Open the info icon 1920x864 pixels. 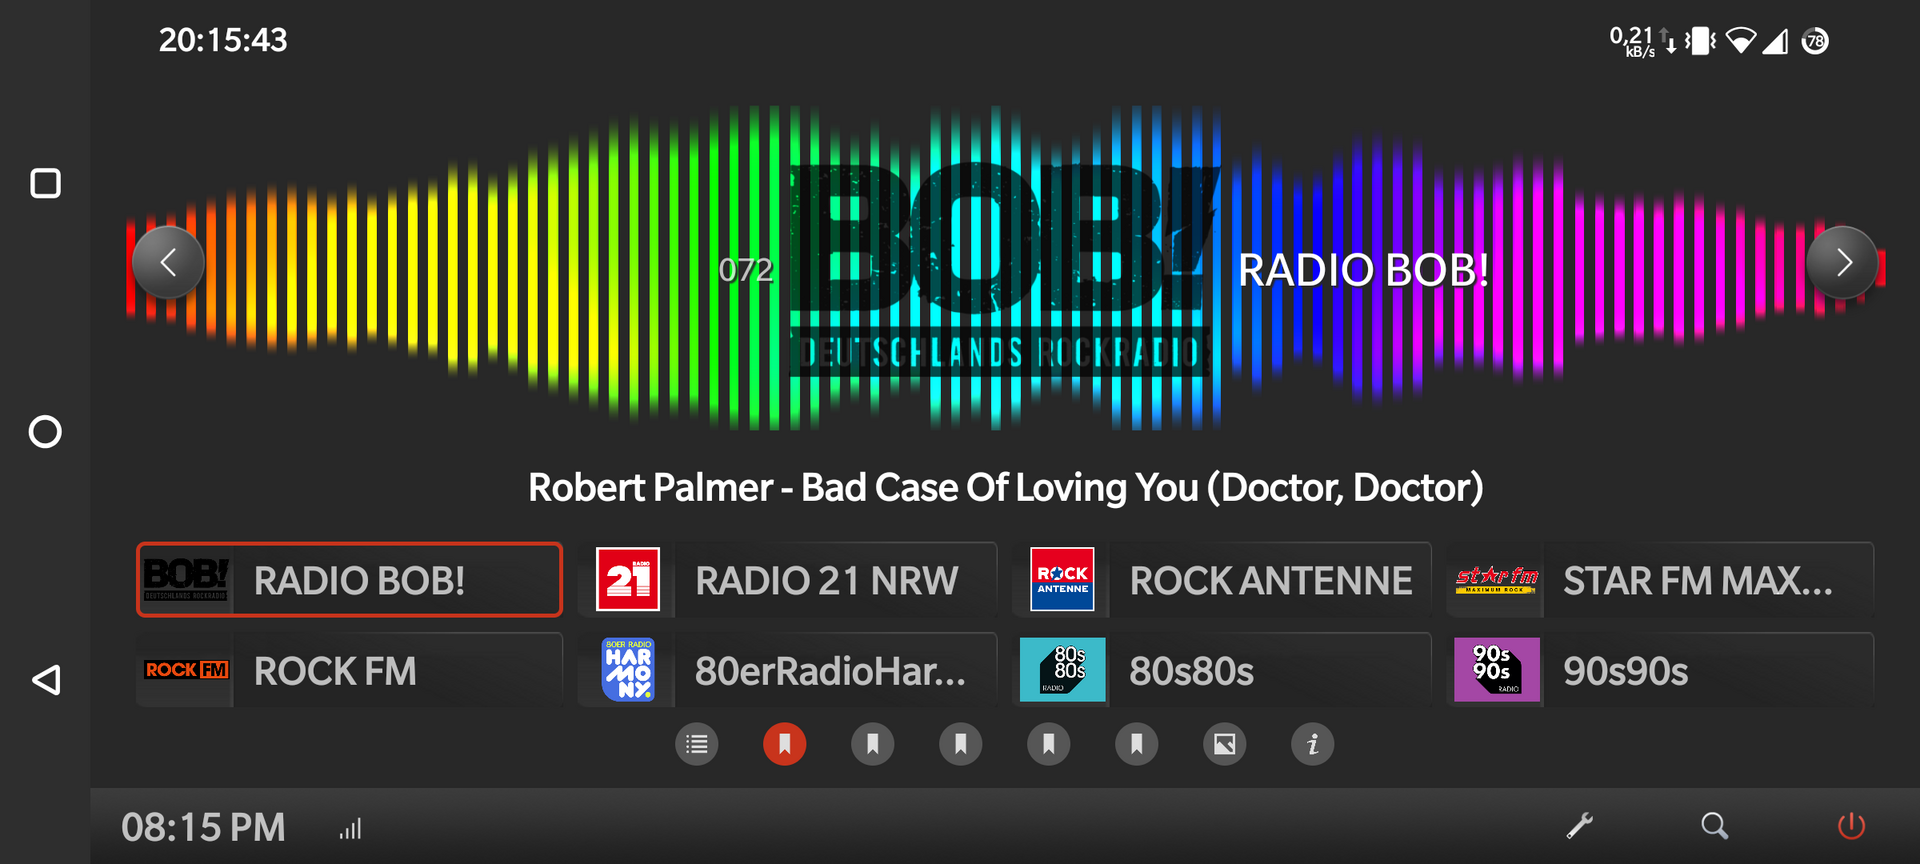[x=1312, y=745]
